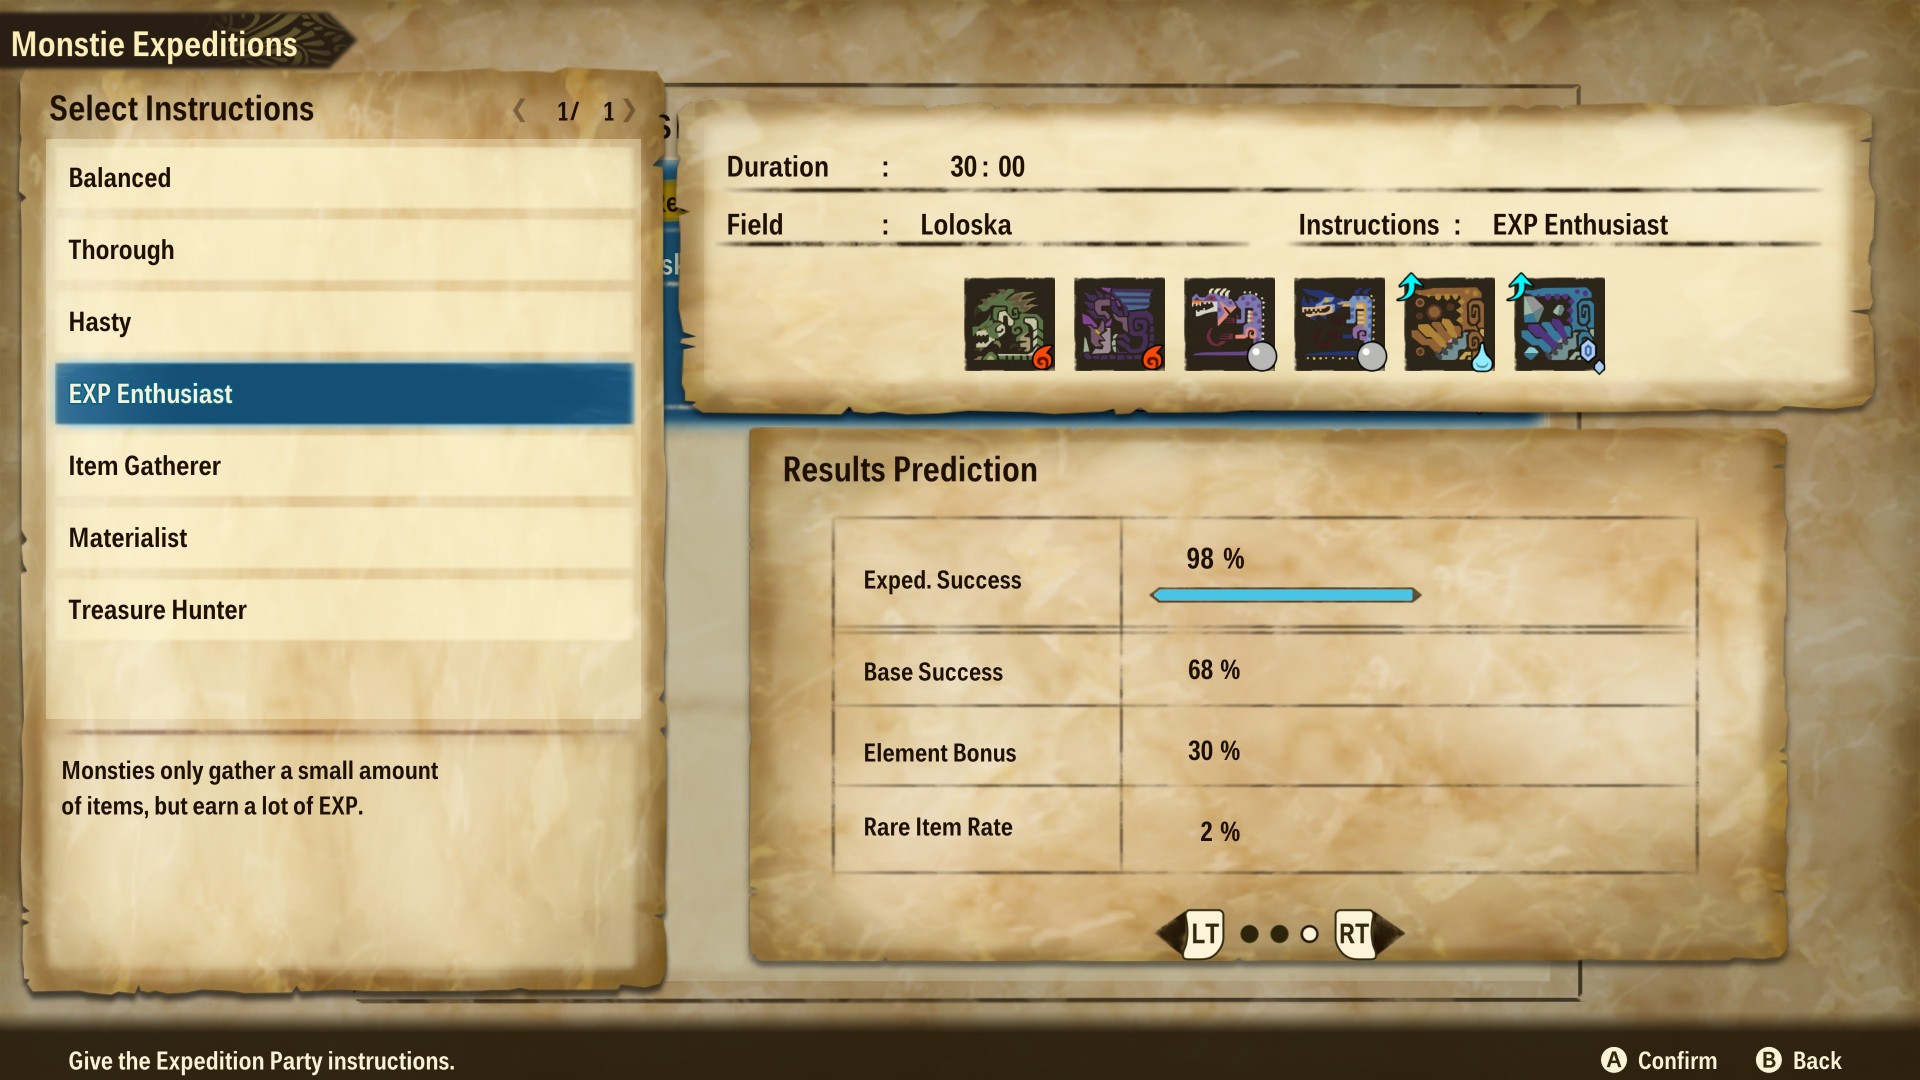This screenshot has width=1920, height=1080.
Task: Scroll to next Results Prediction page RT
Action: tap(1356, 932)
